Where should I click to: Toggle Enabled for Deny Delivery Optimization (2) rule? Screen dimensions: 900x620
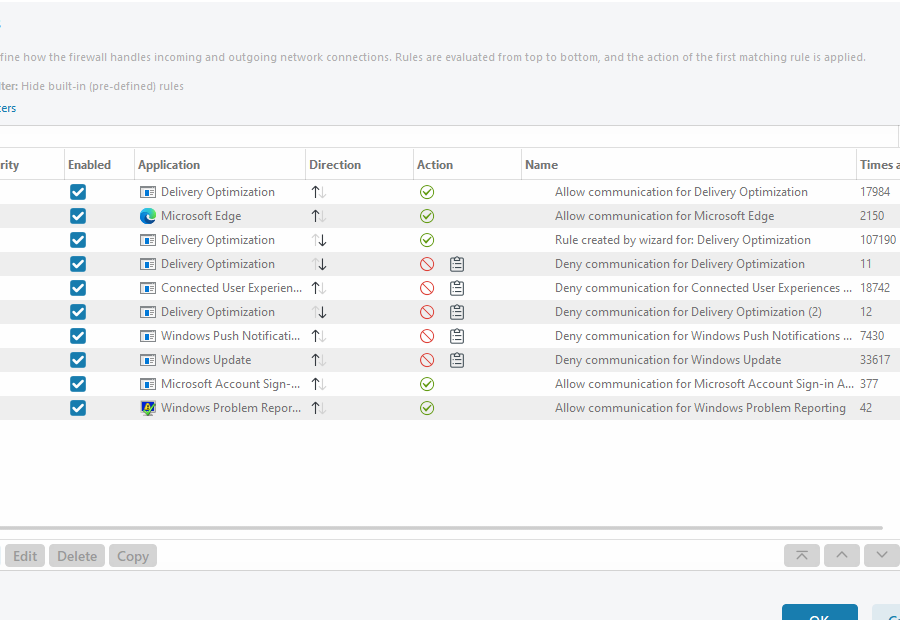click(x=78, y=312)
